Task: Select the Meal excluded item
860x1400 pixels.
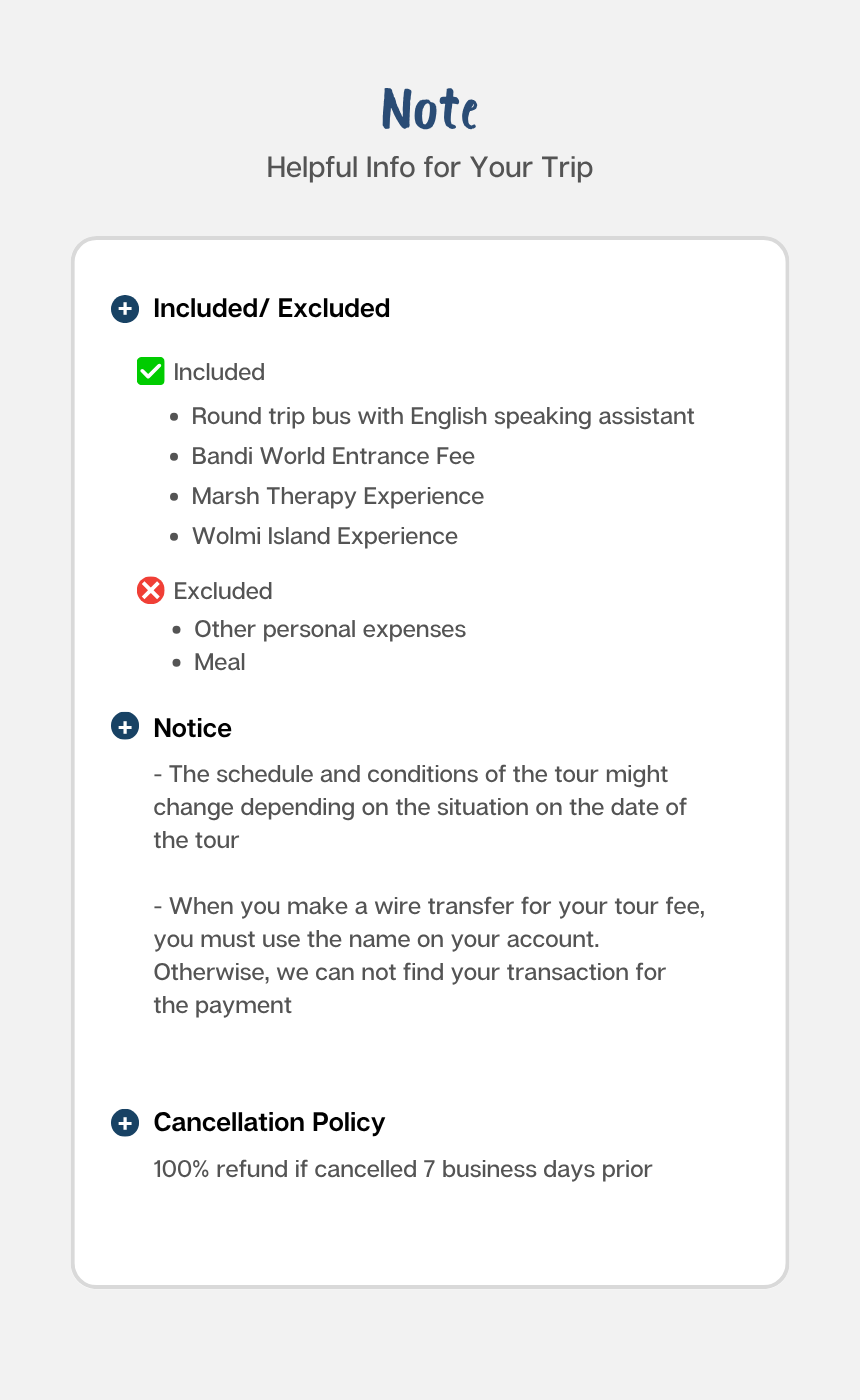Action: (x=219, y=662)
